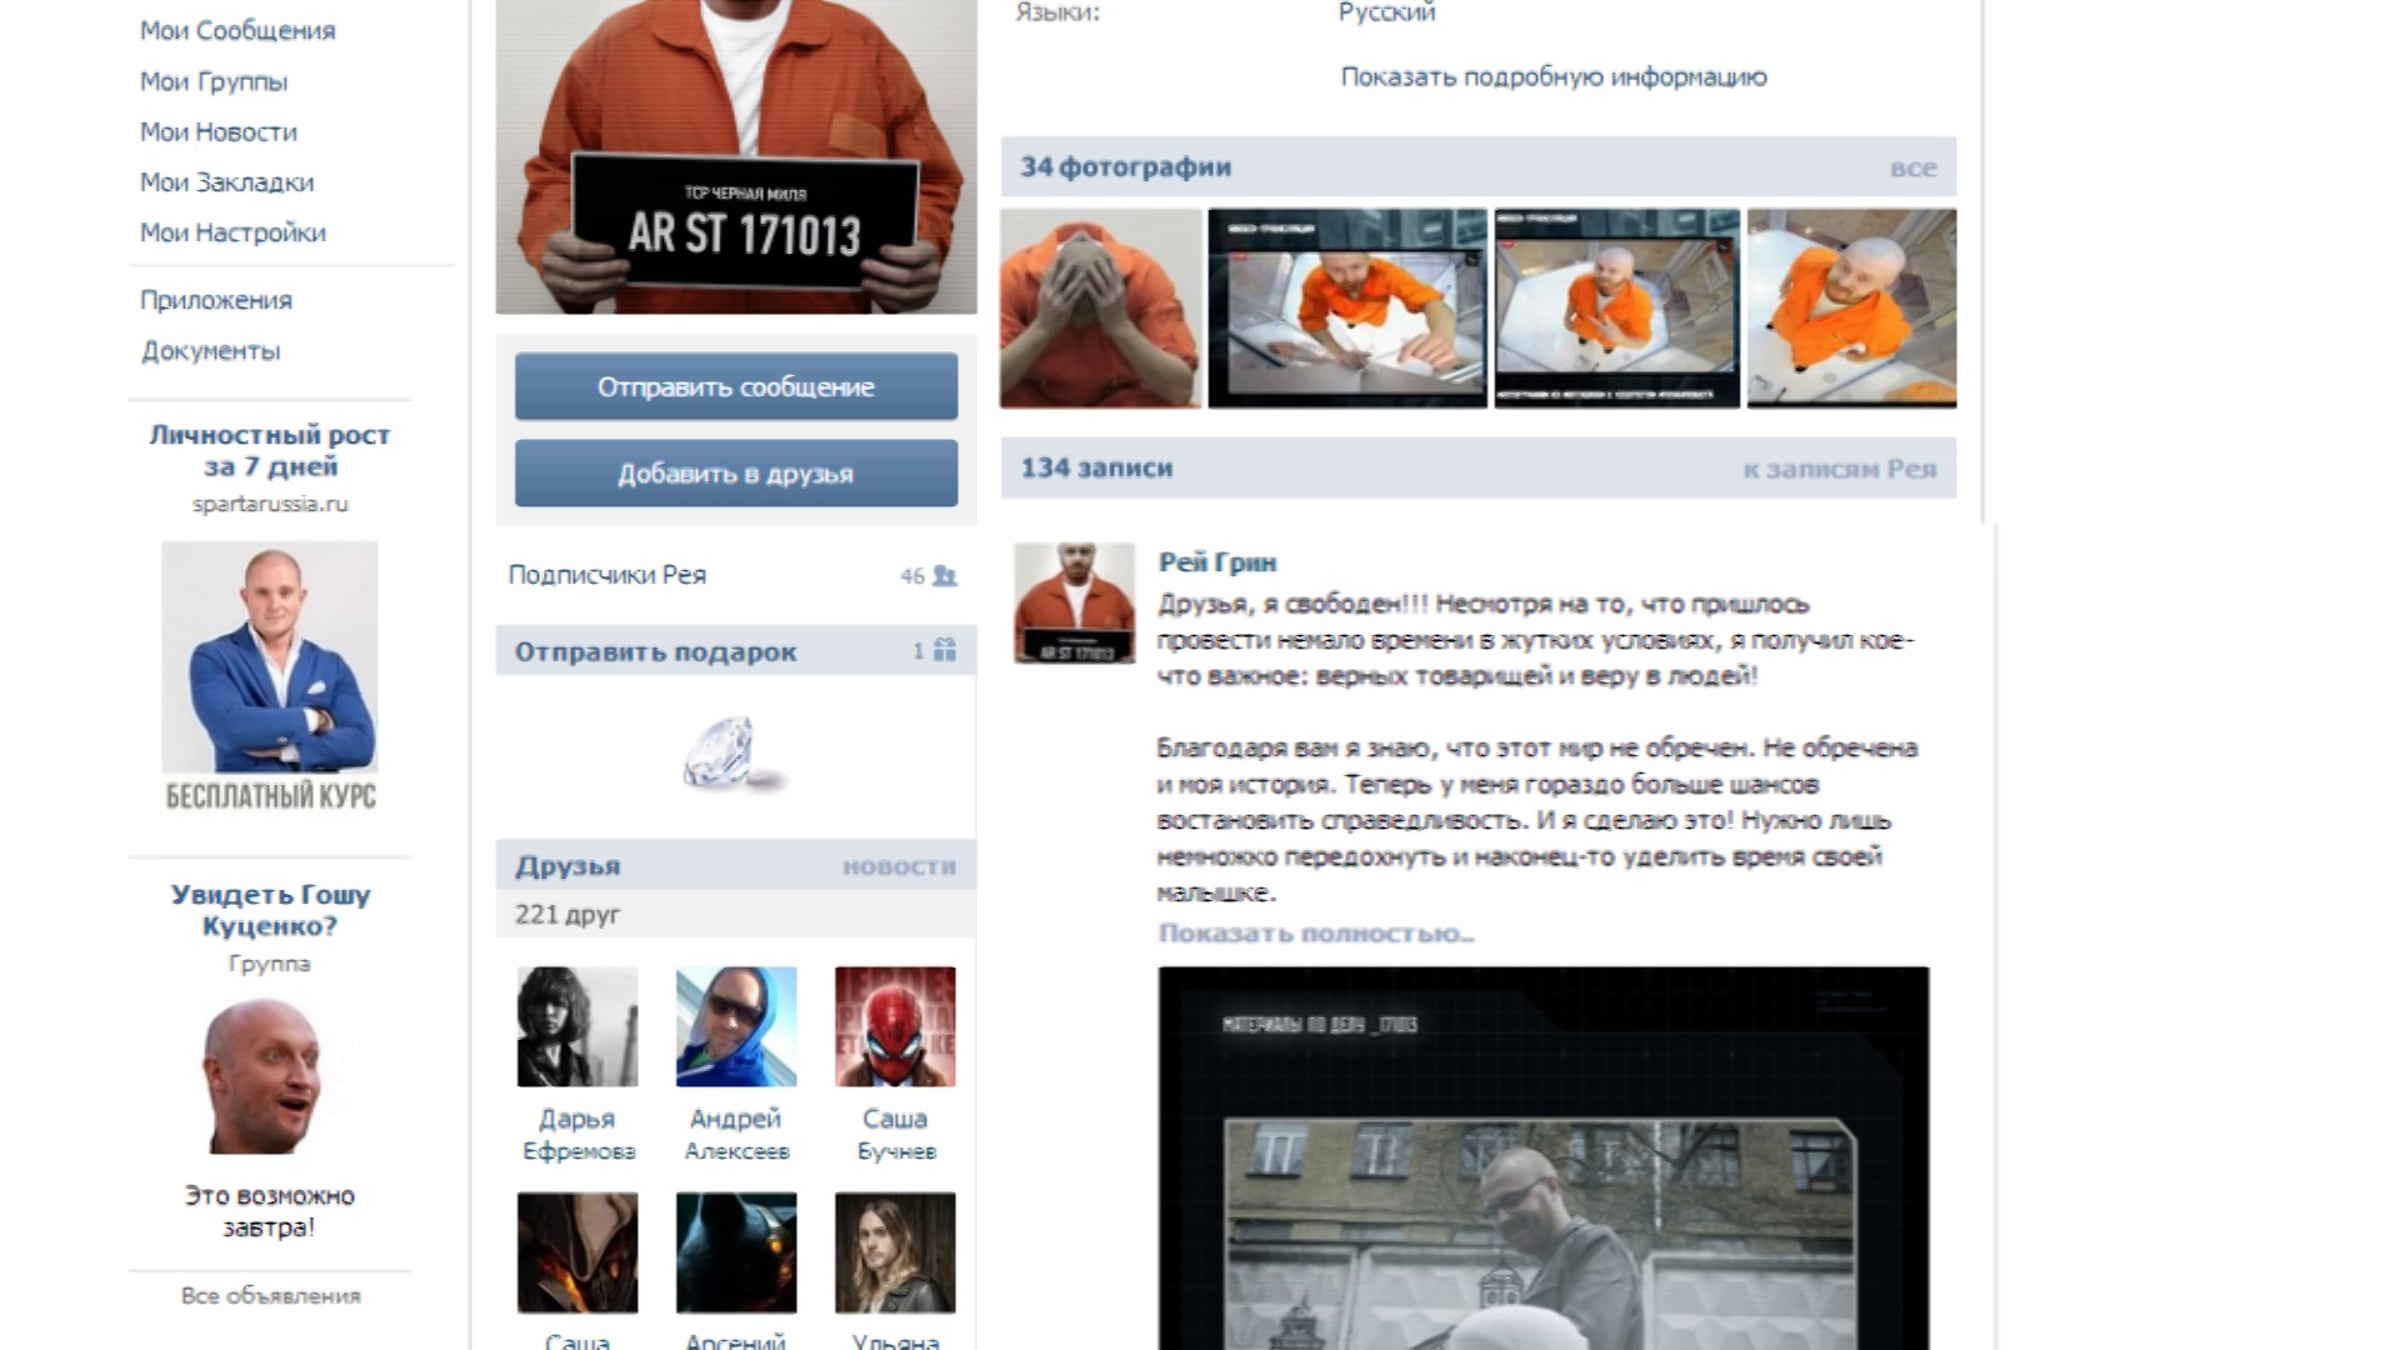Expand Показать подробную информацию
The height and width of the screenshot is (1350, 2400).
tap(1553, 77)
